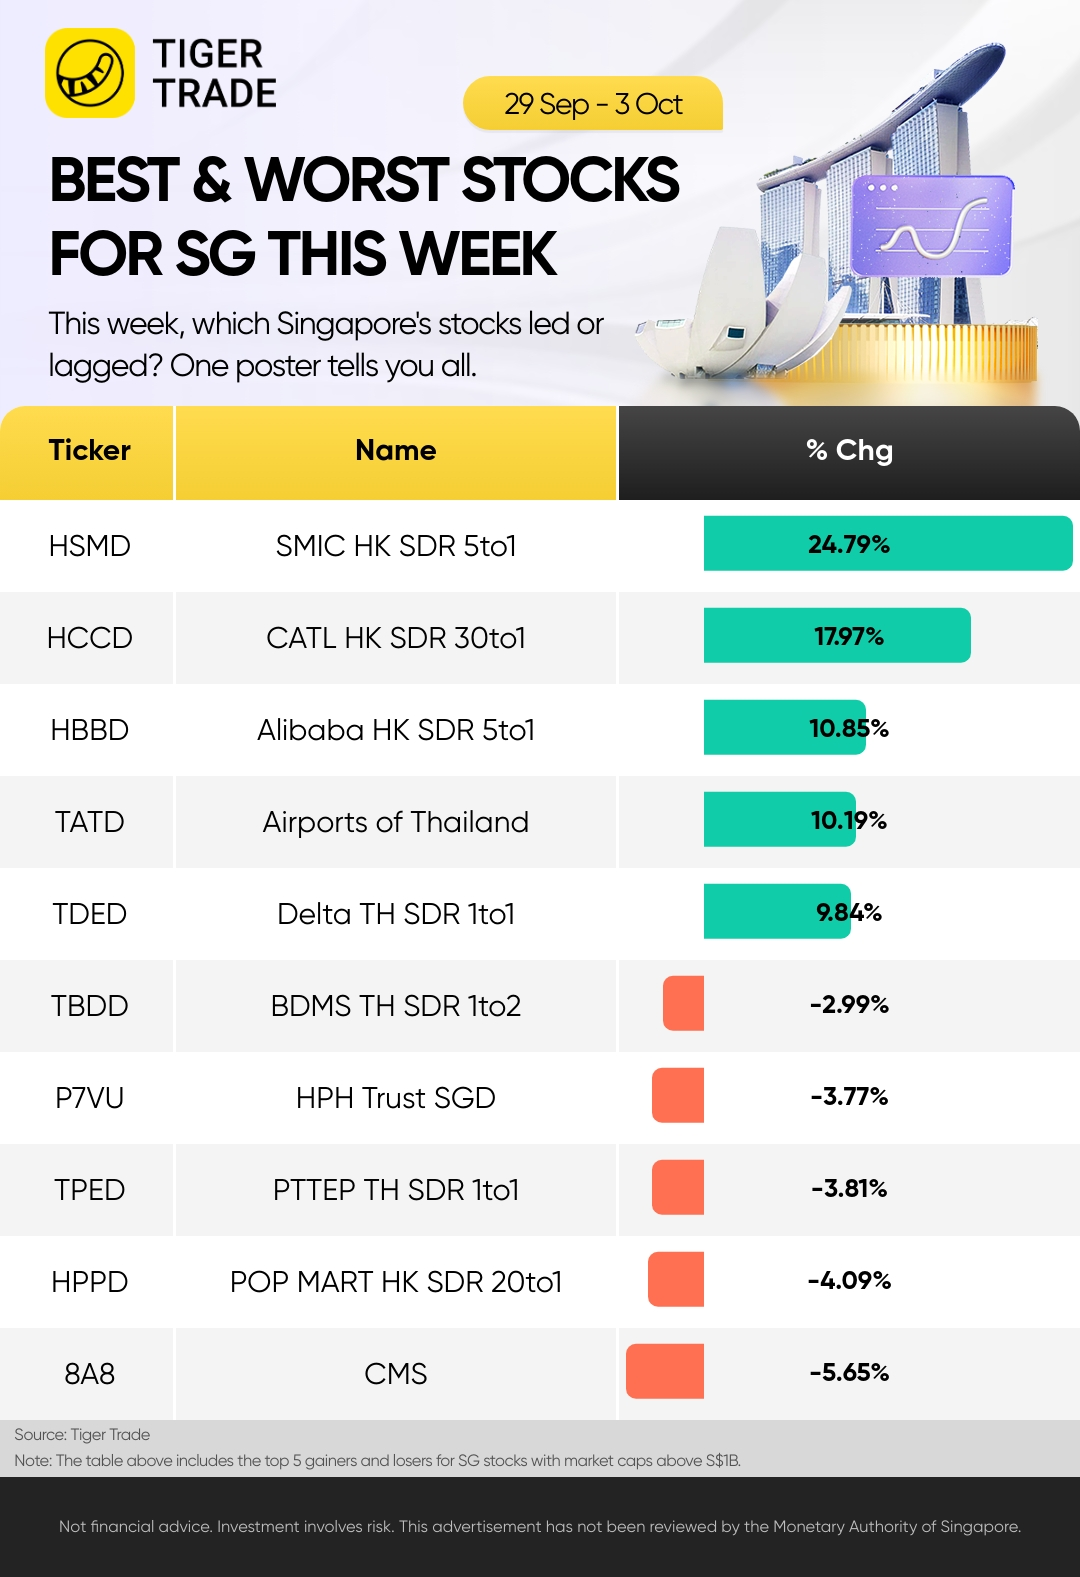Click the Source: Tiger Trade text

(x=82, y=1435)
